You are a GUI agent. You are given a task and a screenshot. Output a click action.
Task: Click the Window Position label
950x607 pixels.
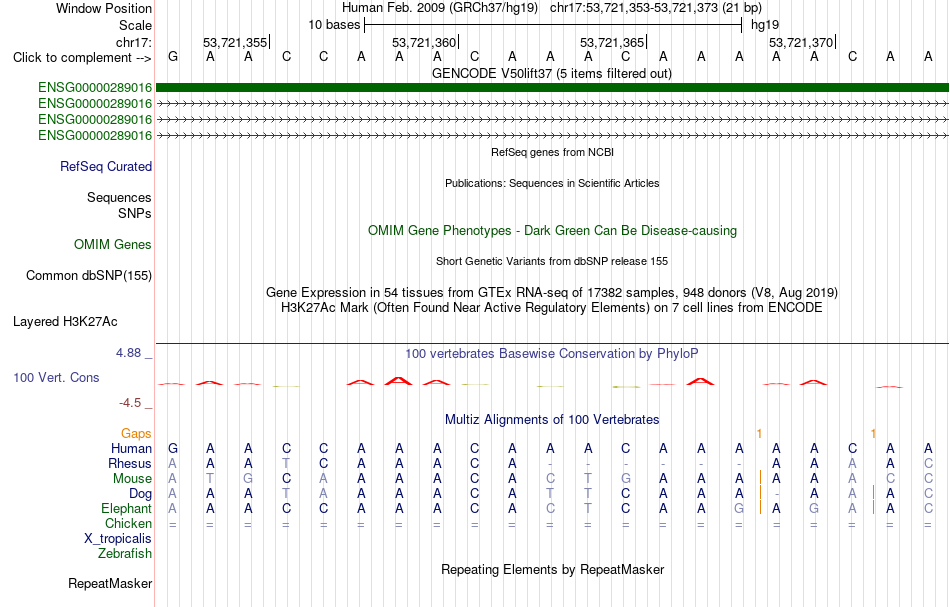click(104, 8)
